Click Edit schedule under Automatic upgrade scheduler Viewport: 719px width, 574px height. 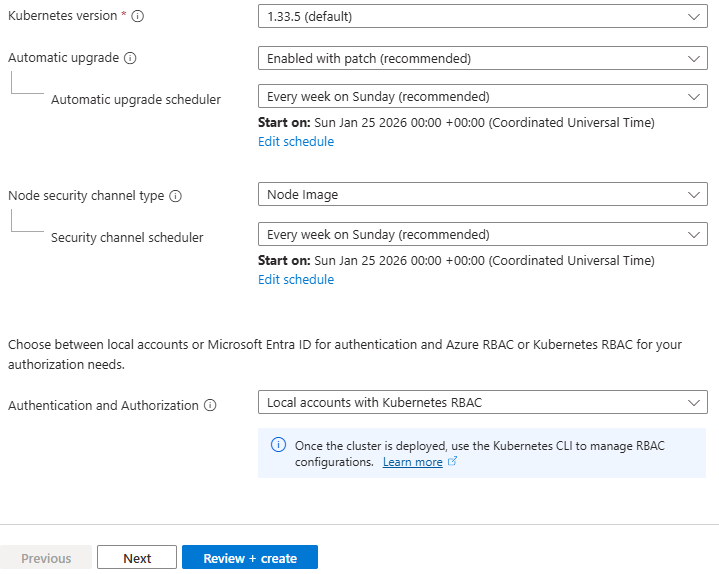point(296,142)
